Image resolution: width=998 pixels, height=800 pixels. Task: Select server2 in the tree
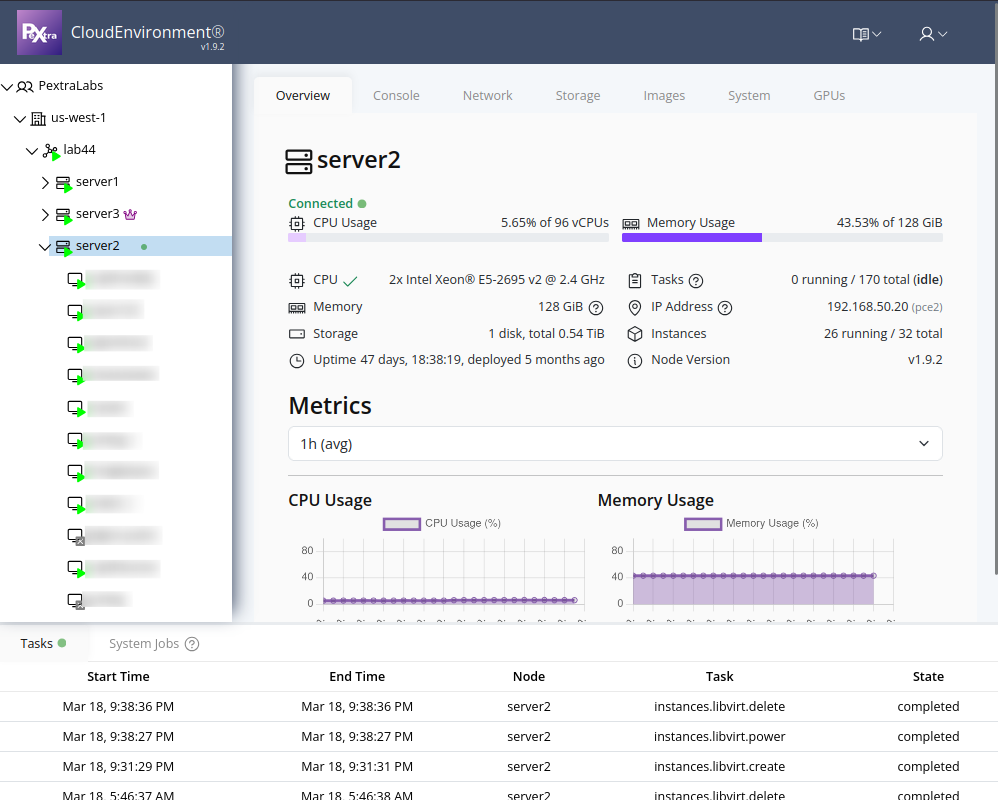point(97,246)
